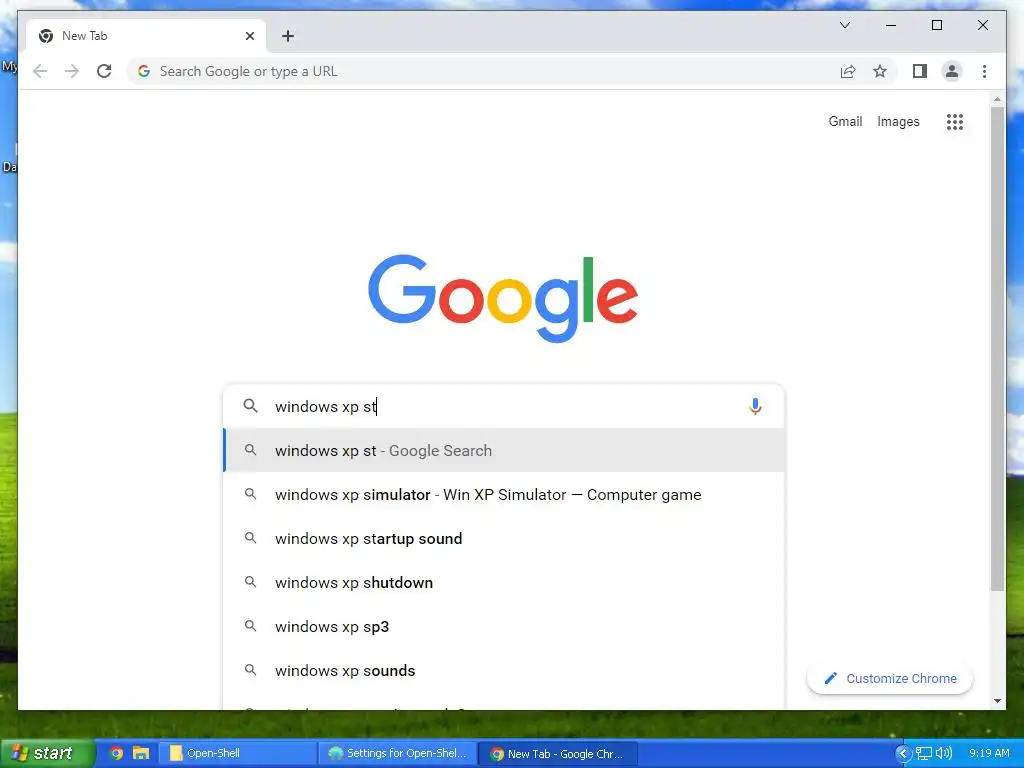Expand hidden tray icons arrow
1024x768 pixels.
pos(903,753)
